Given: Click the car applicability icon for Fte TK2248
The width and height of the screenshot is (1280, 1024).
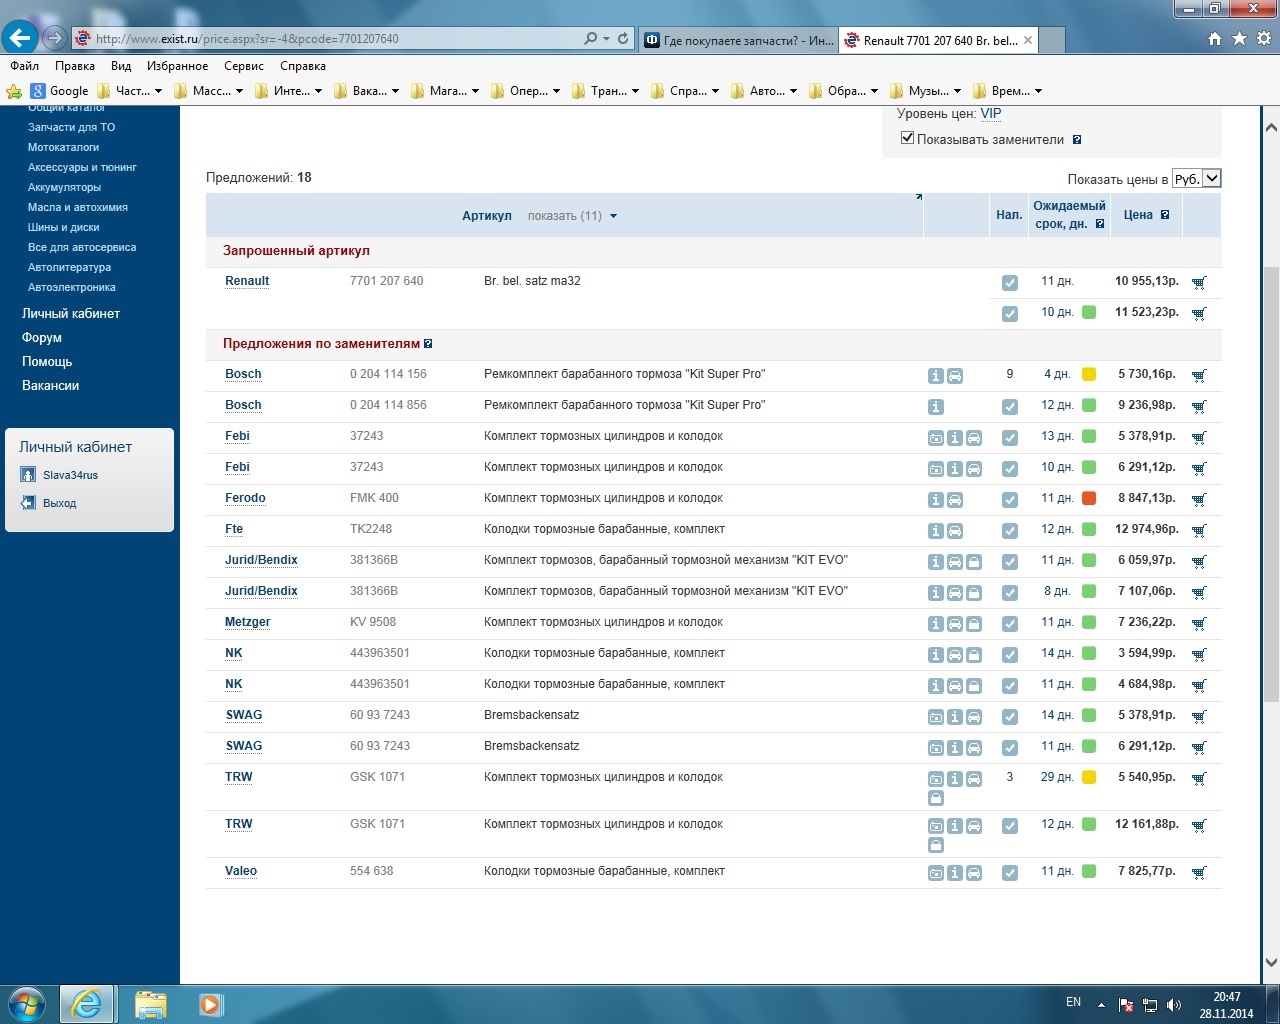Looking at the screenshot, I should [955, 531].
